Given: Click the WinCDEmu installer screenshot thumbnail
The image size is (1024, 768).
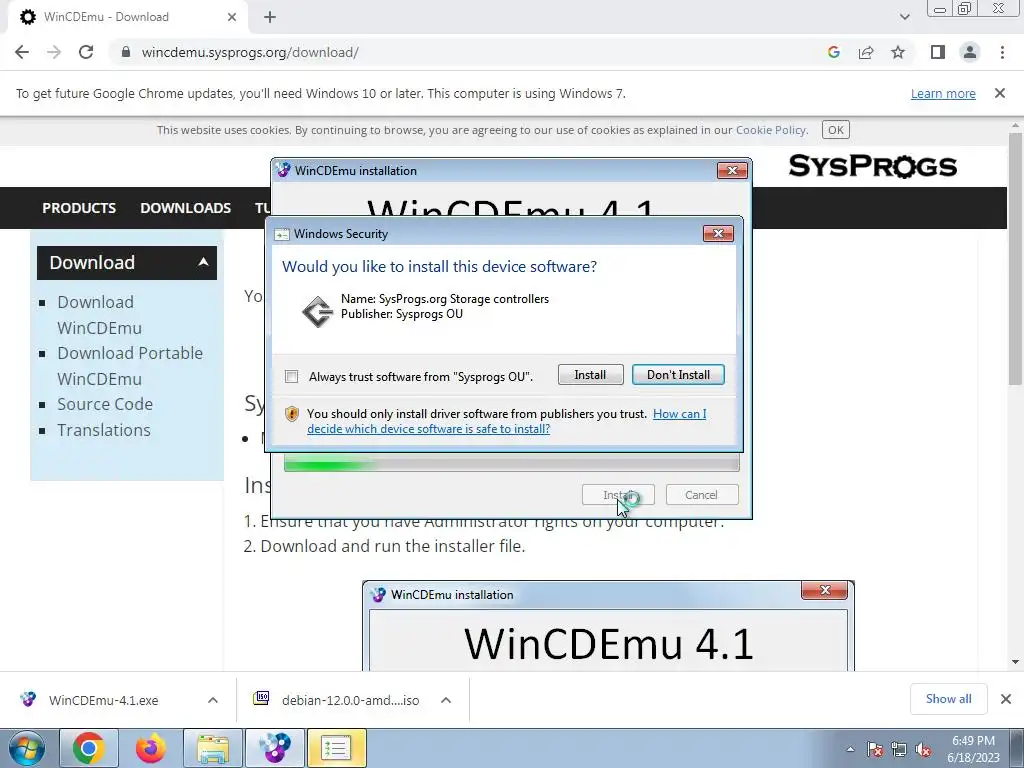Looking at the screenshot, I should [x=608, y=625].
